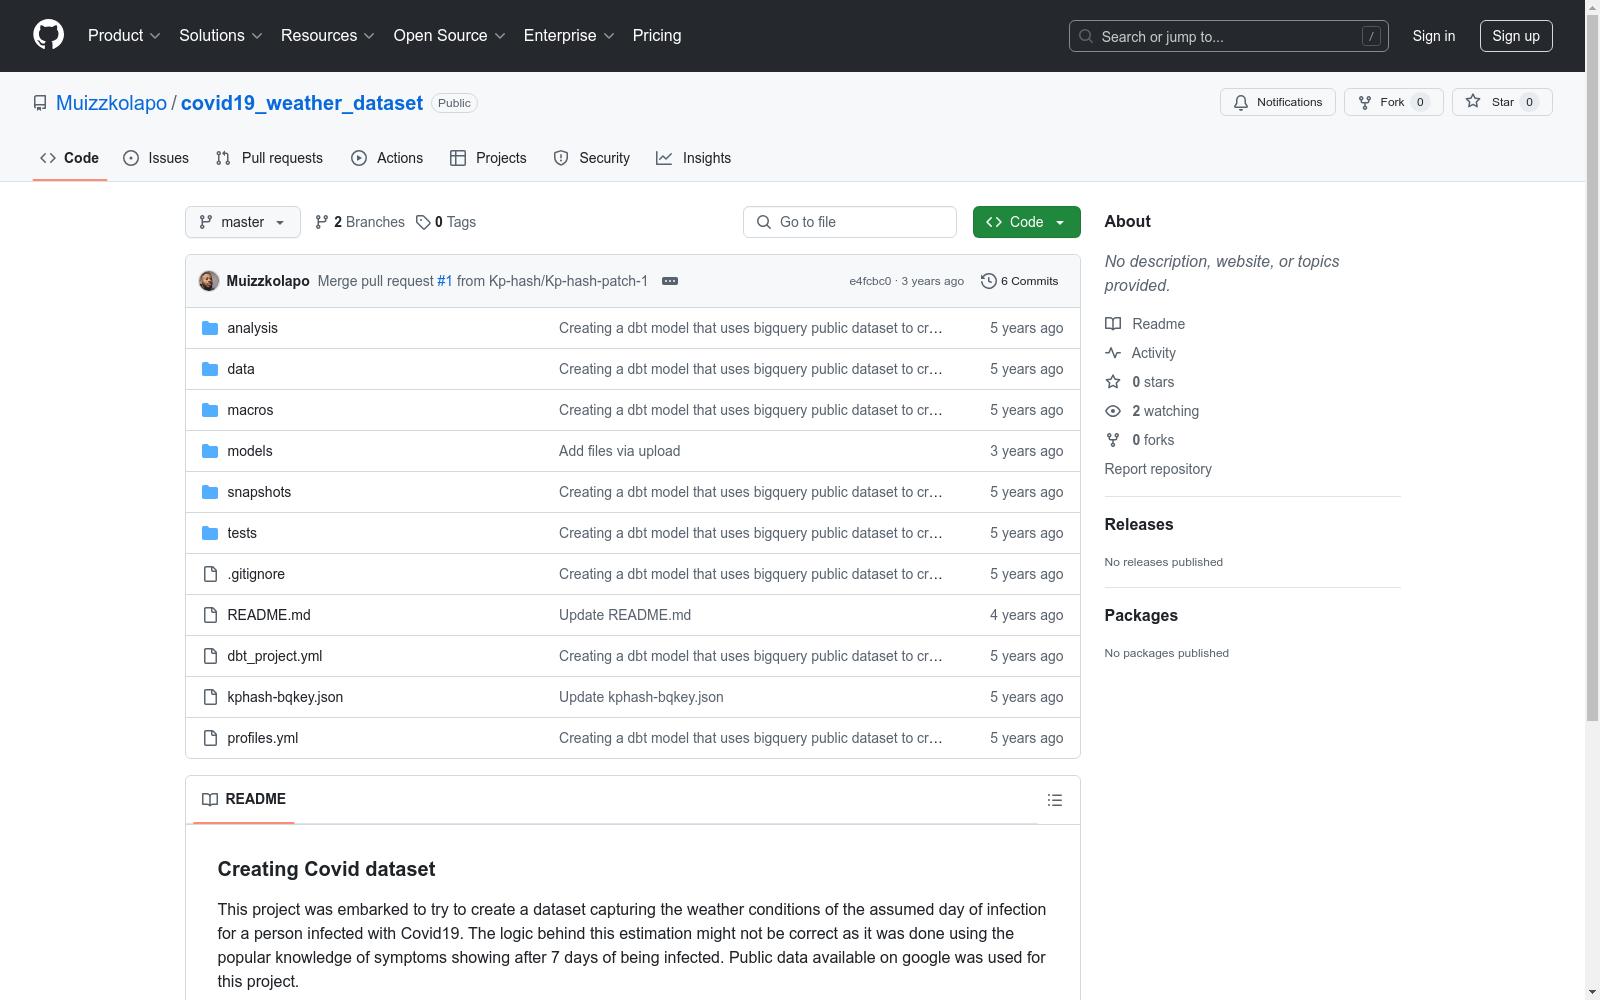Click the star icon beside 0 stars
The height and width of the screenshot is (1000, 1600).
(1113, 382)
